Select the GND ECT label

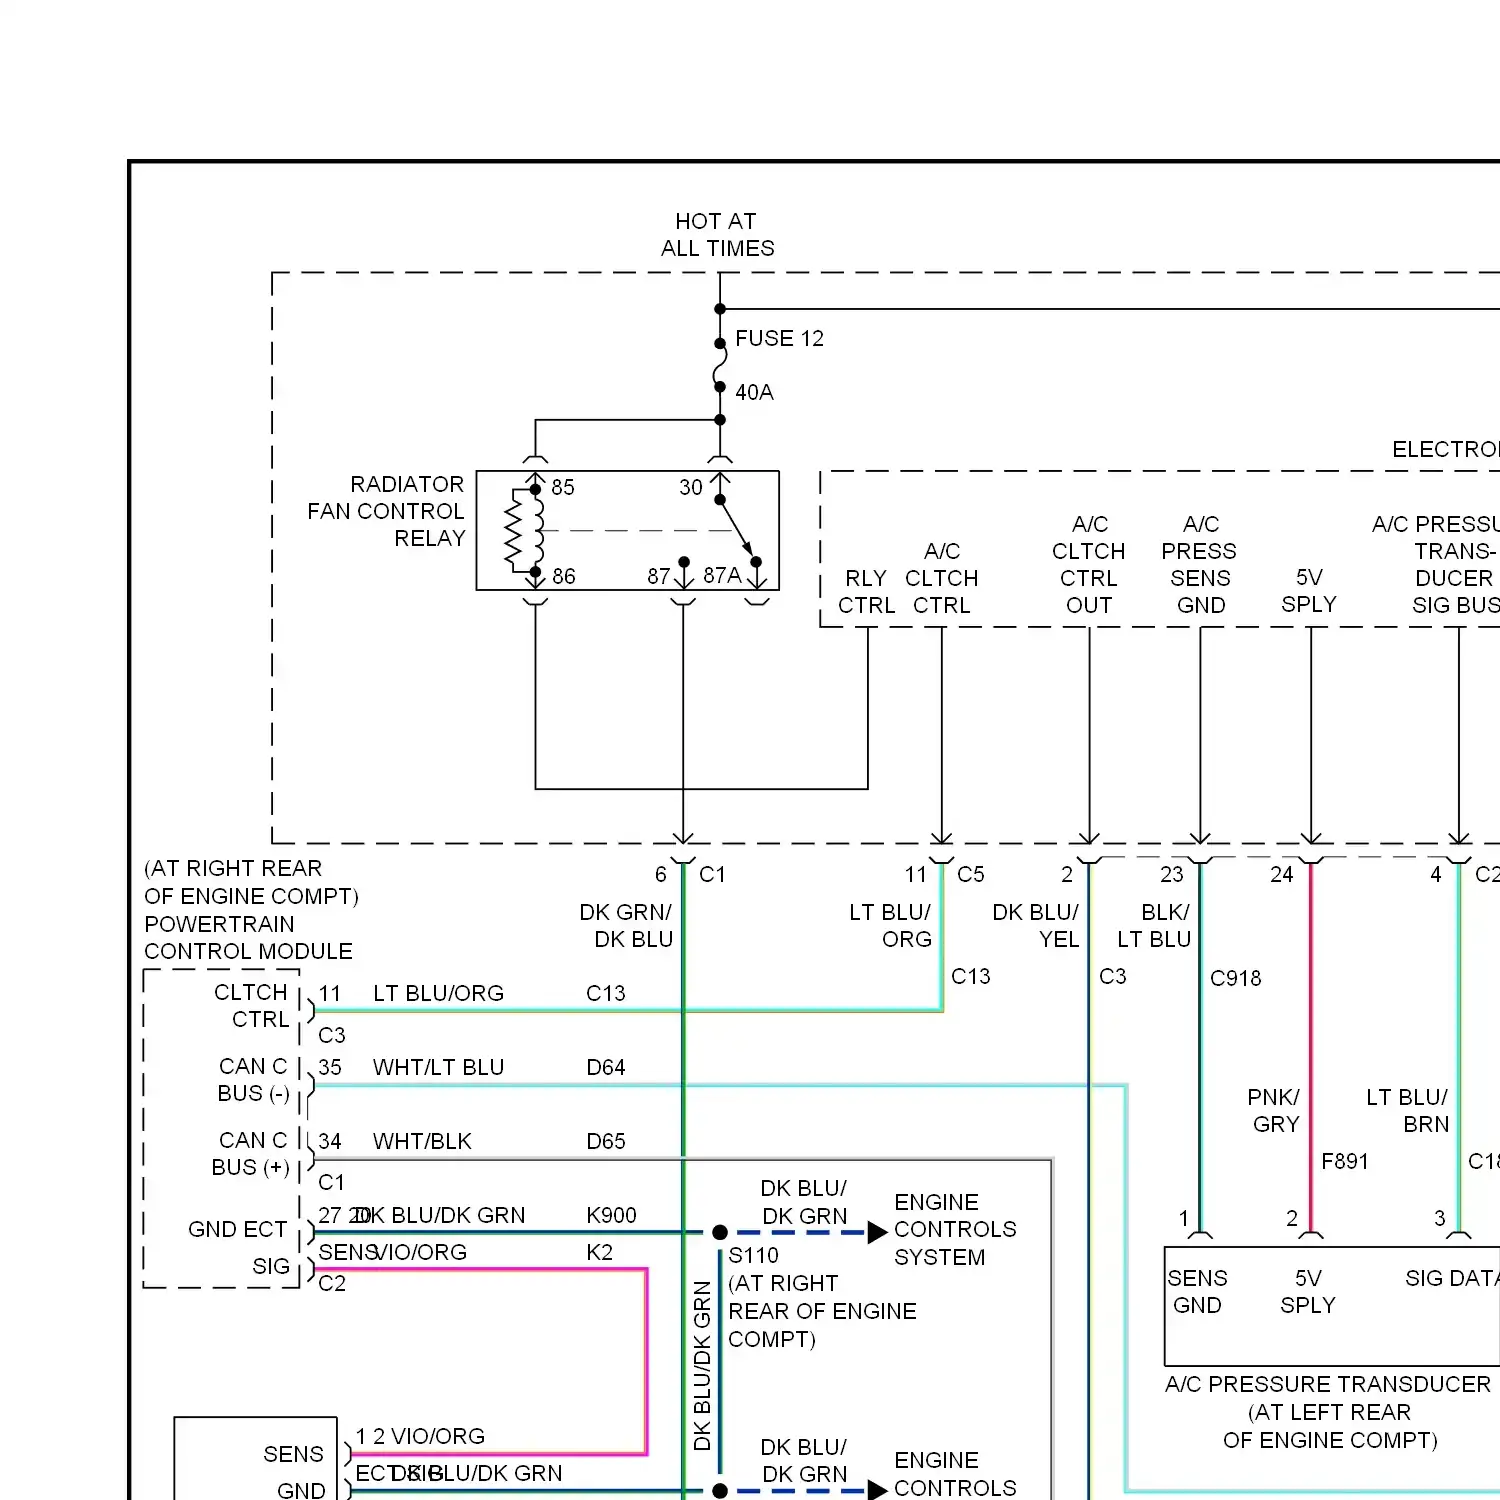237,1229
